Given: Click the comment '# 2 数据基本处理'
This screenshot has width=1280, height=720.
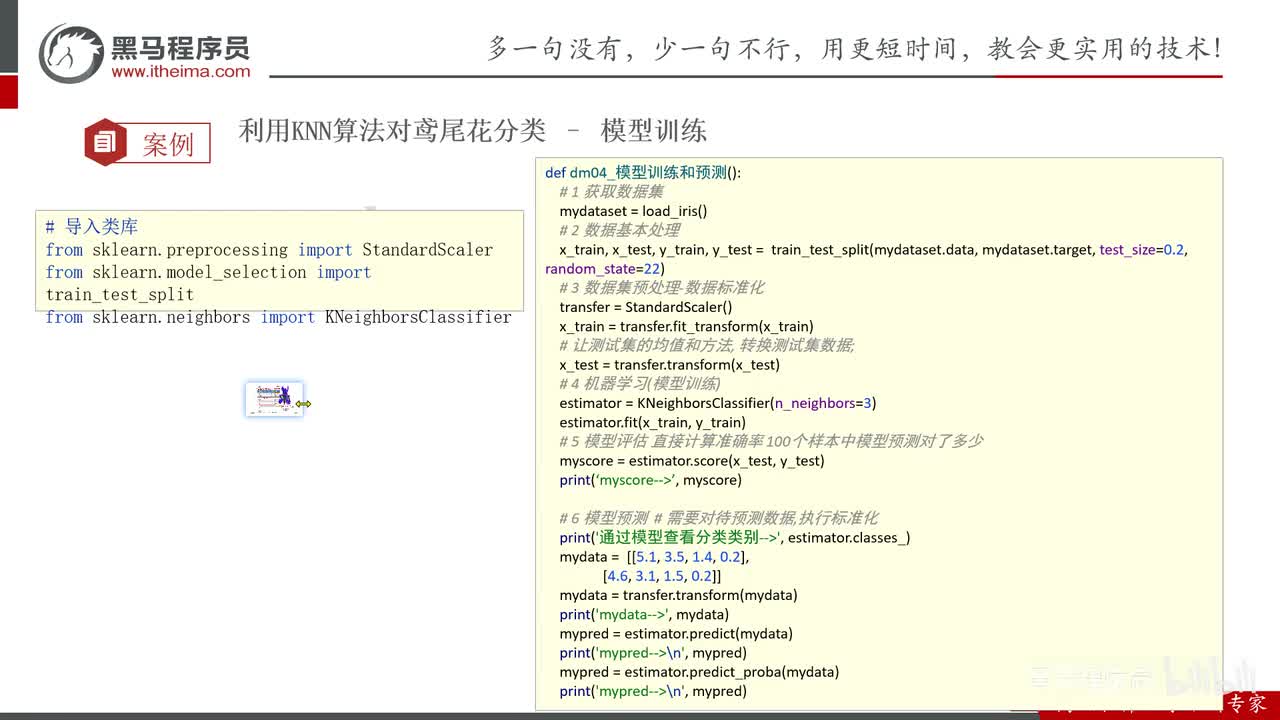Looking at the screenshot, I should (619, 230).
